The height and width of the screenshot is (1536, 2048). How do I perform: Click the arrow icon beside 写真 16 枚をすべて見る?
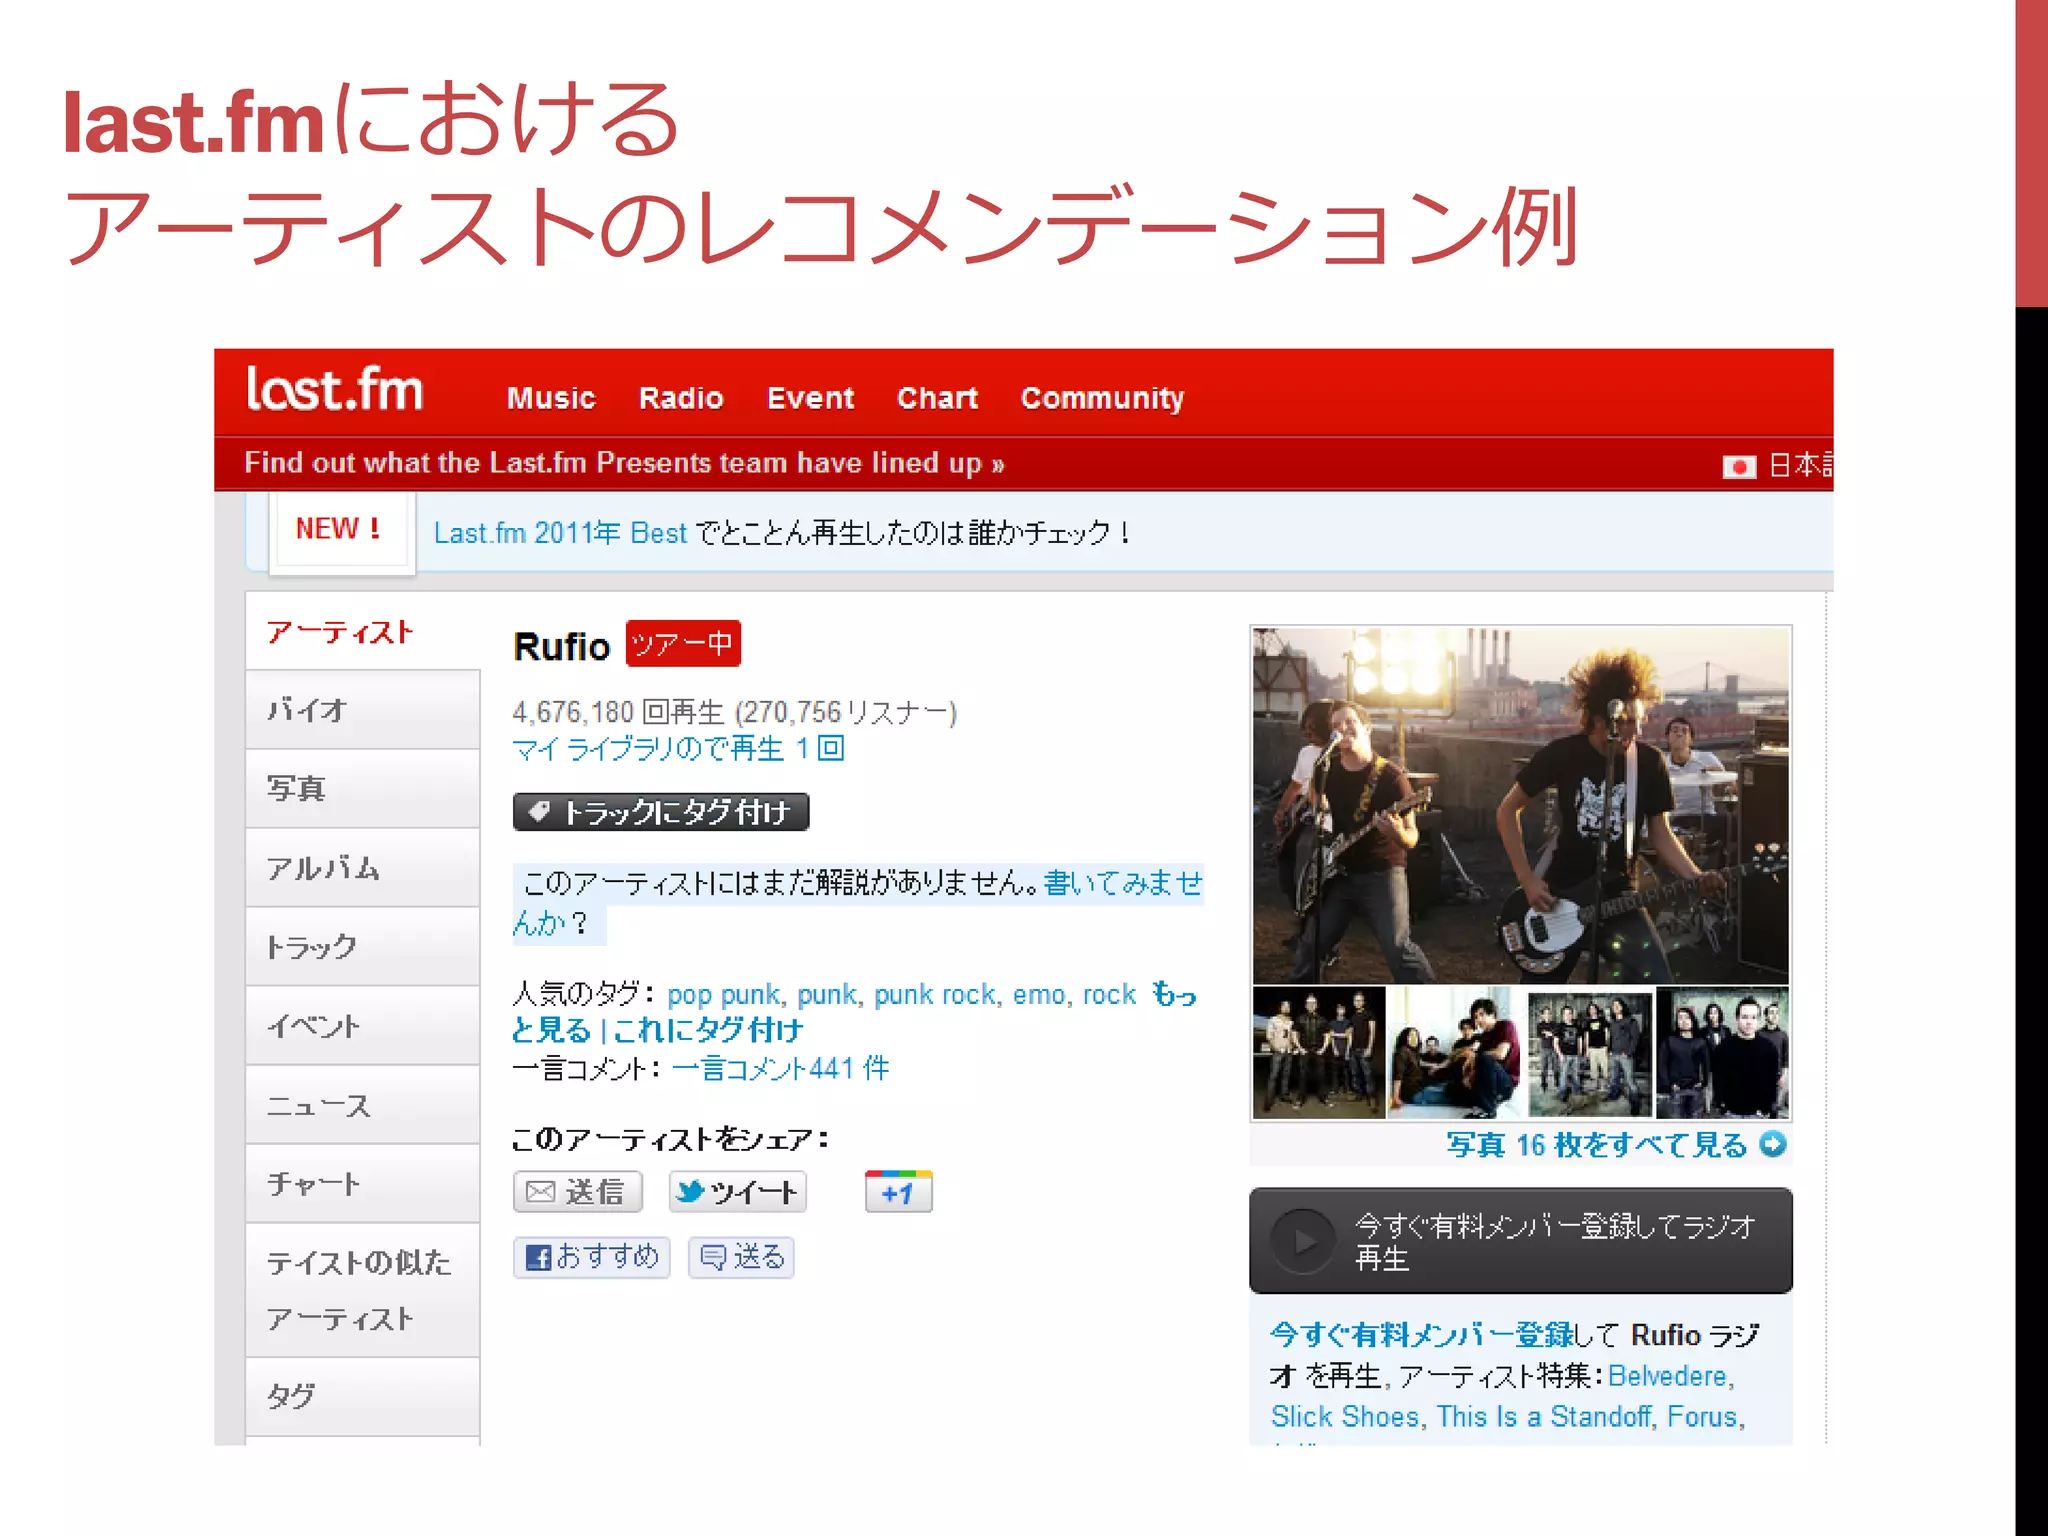click(x=1773, y=1144)
